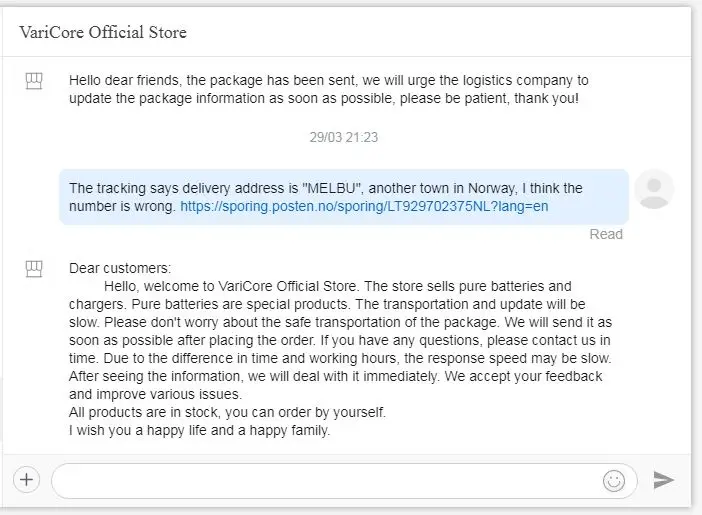
Task: Click the 29/03 21:23 timestamp
Action: 343,138
